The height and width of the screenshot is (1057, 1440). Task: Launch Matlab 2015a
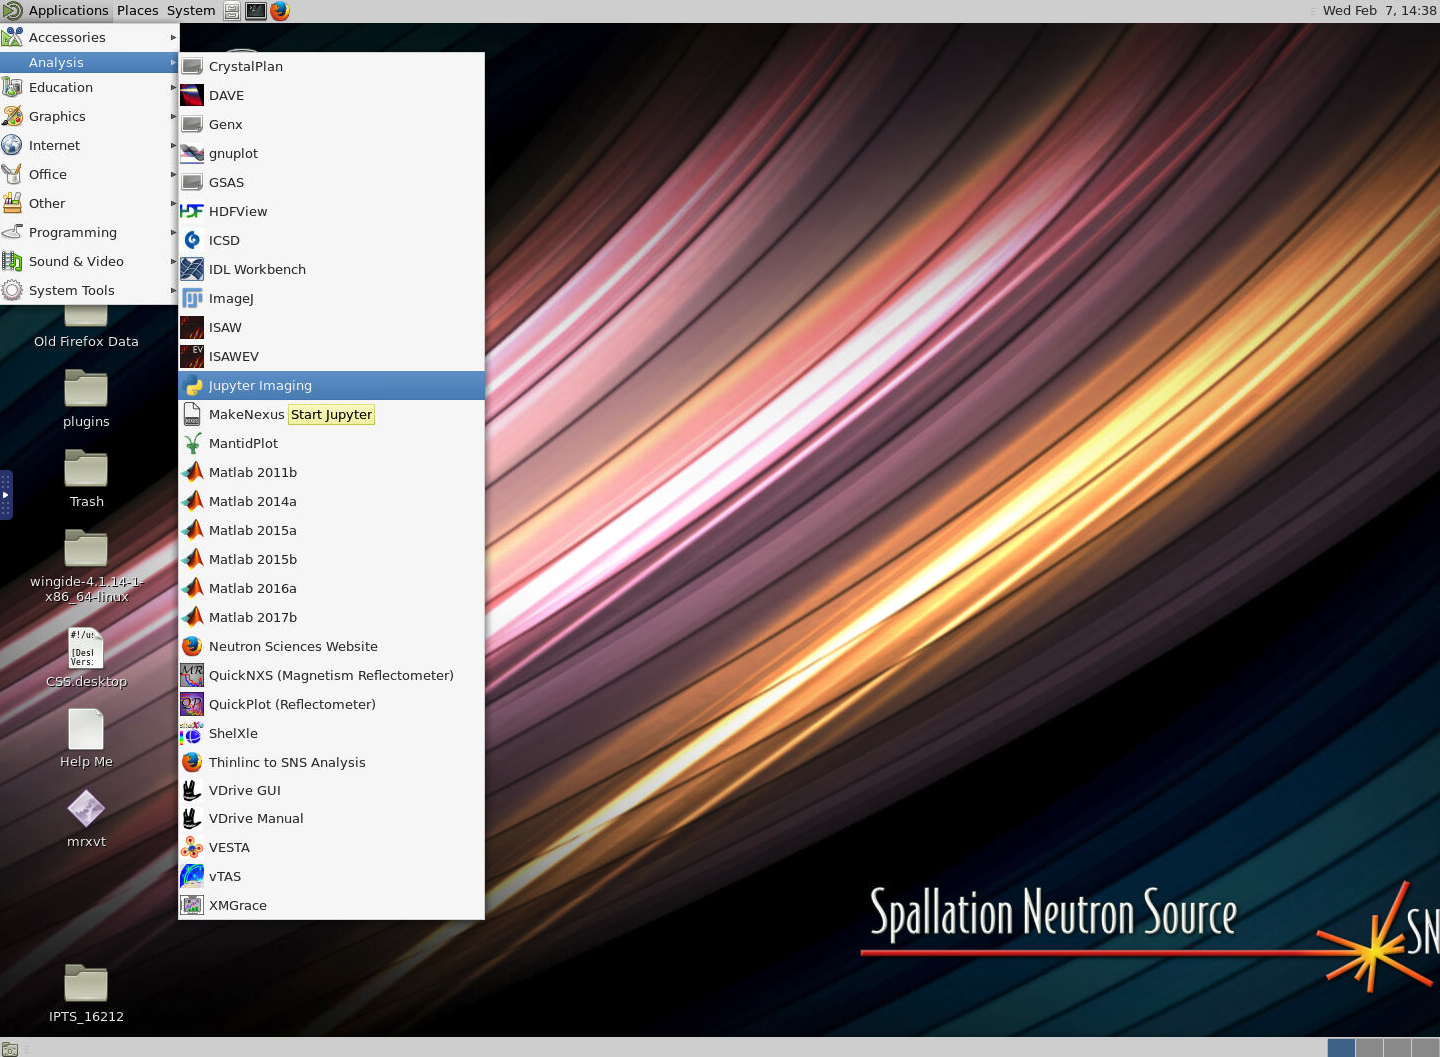coord(331,530)
